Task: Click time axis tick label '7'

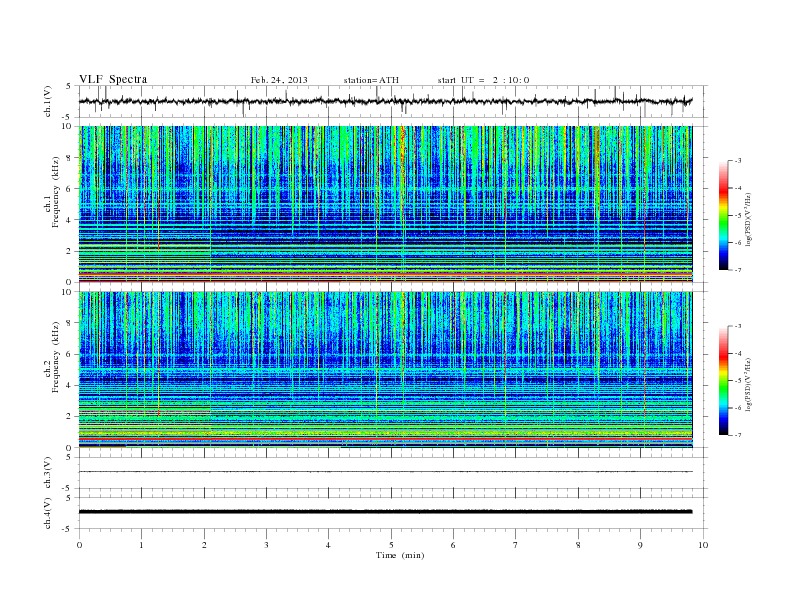Action: pyautogui.click(x=516, y=545)
